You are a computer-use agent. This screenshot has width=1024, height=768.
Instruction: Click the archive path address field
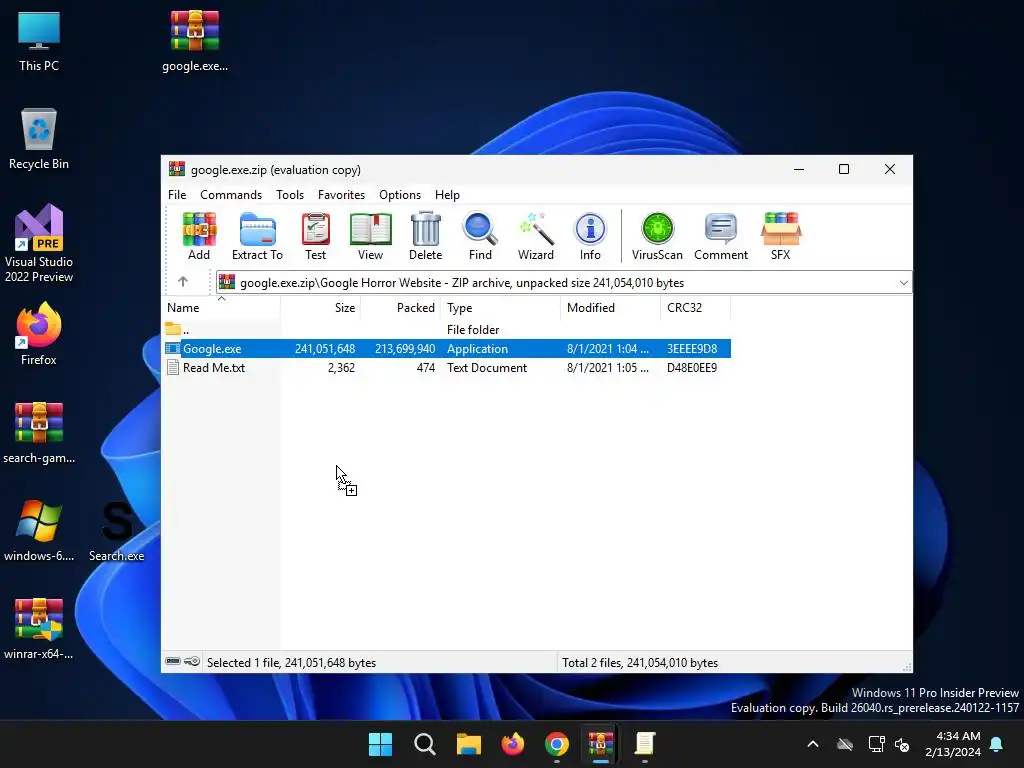(x=564, y=283)
